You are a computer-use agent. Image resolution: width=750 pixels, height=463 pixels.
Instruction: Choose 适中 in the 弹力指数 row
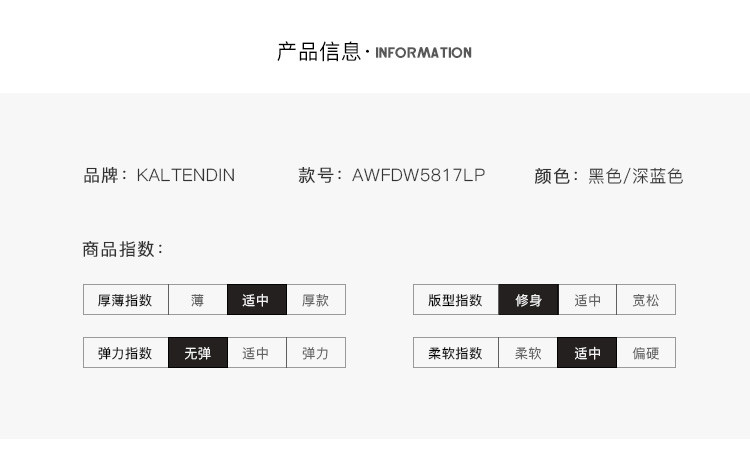[x=257, y=353]
